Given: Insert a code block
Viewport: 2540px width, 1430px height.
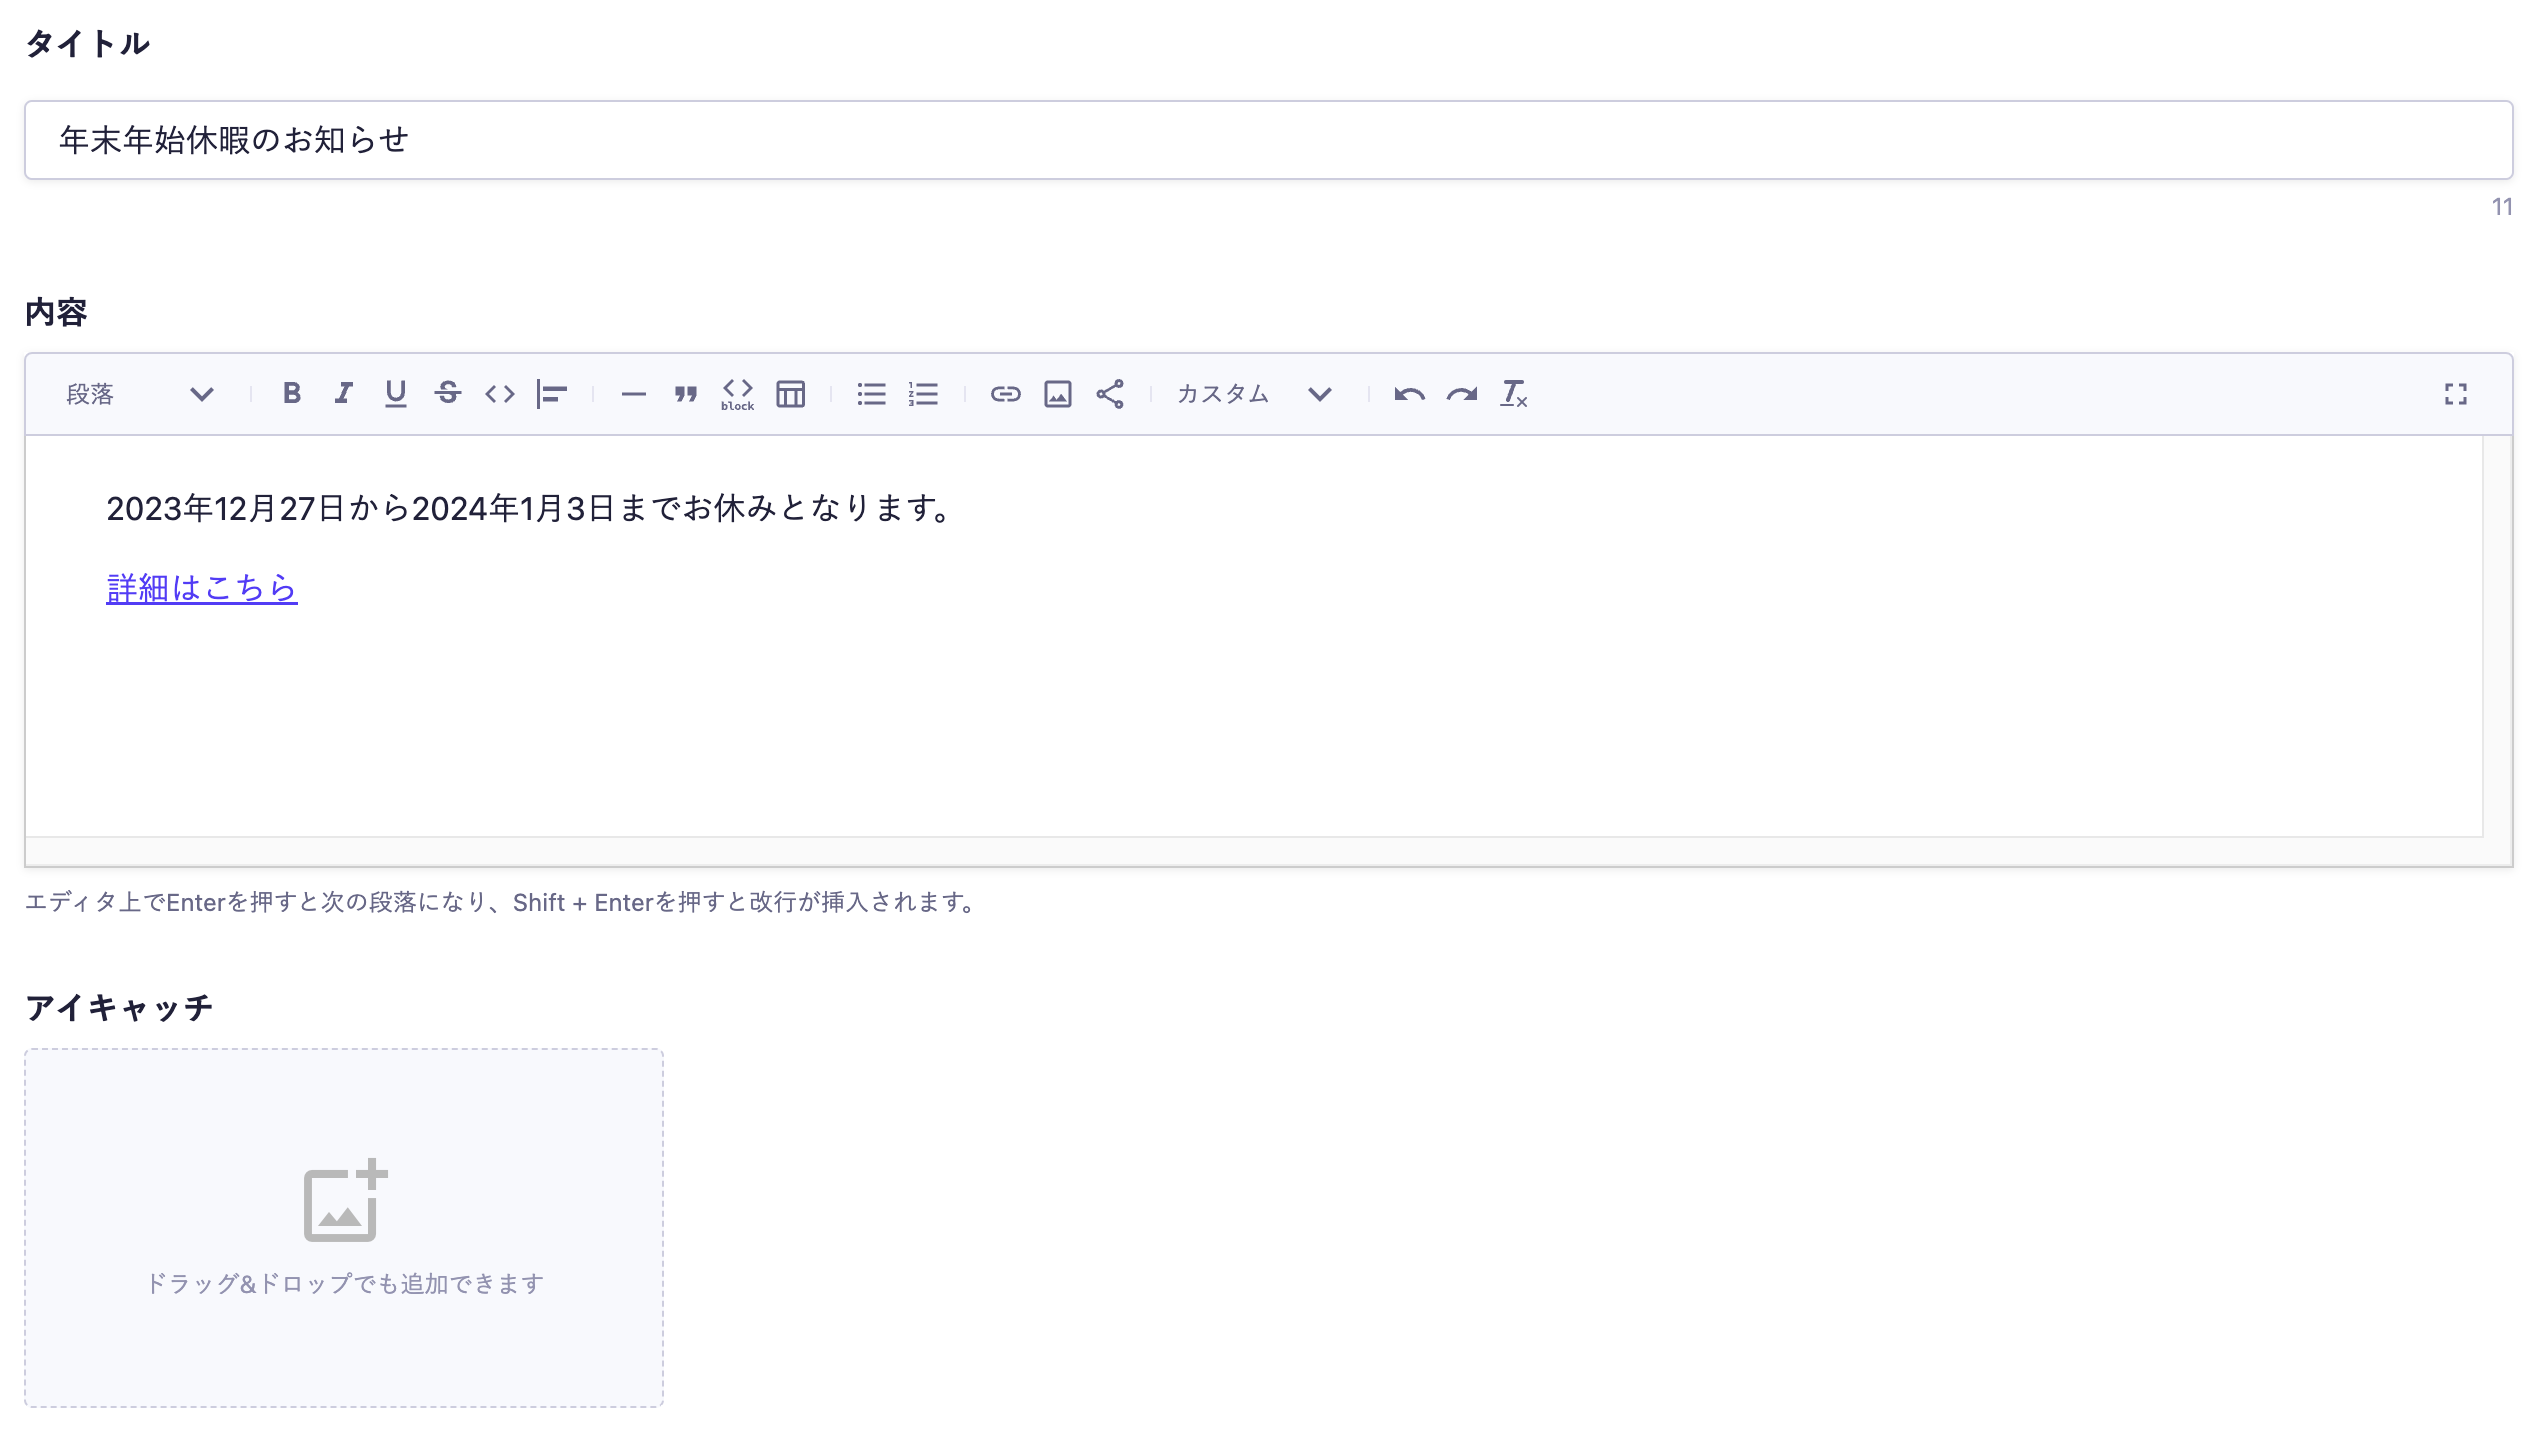Looking at the screenshot, I should (738, 394).
